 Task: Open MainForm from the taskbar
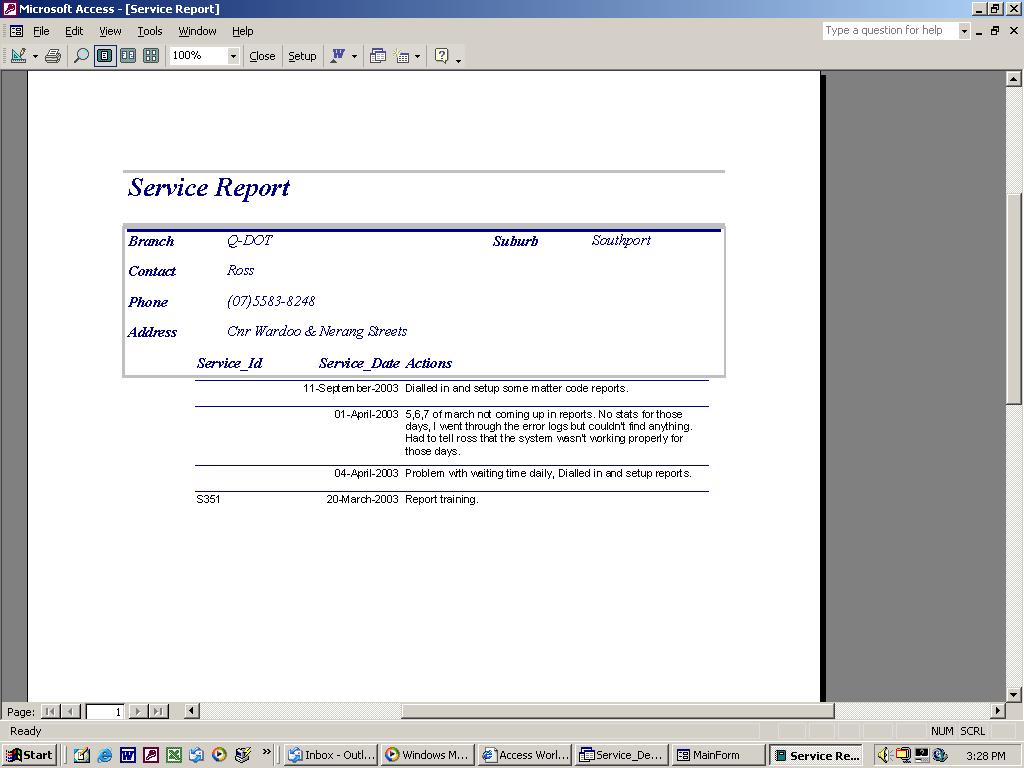(715, 755)
